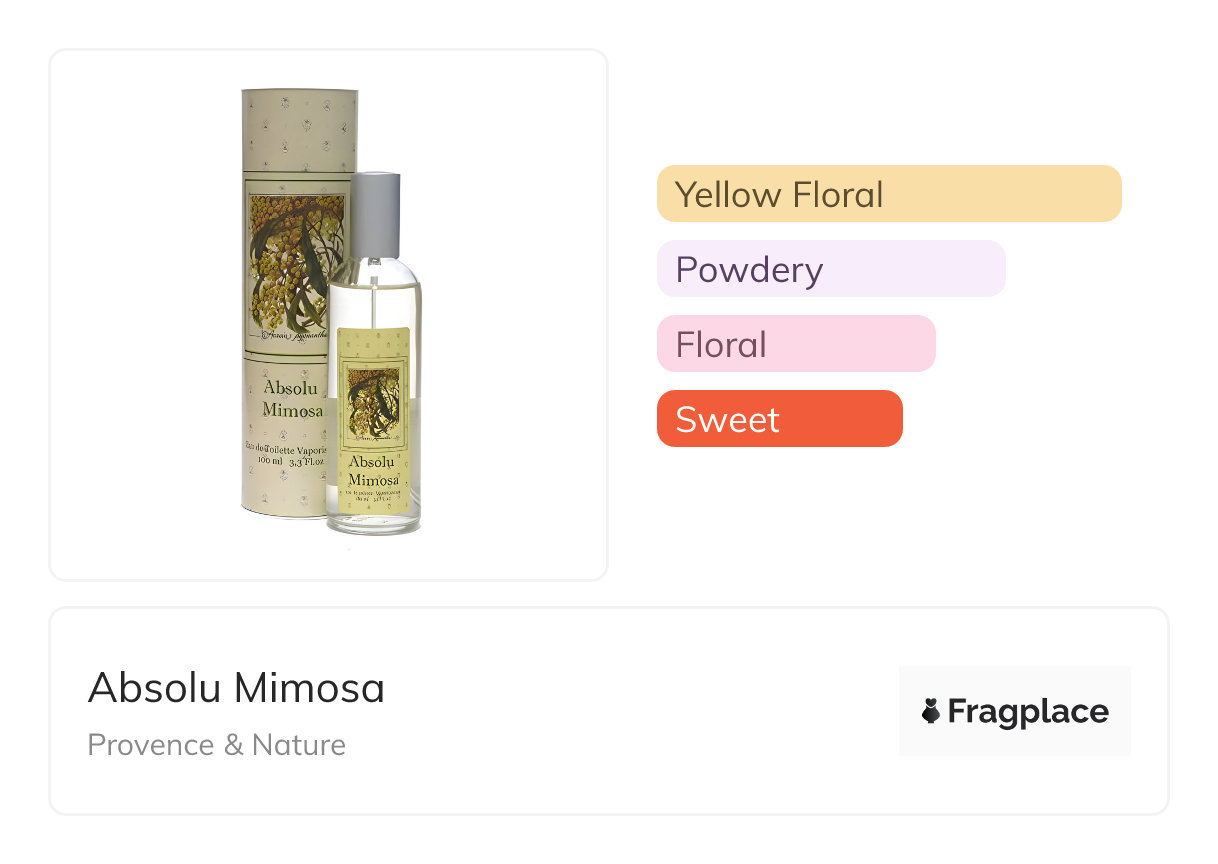Open the Absolu Mimosa product title
This screenshot has height=864, width=1218.
(236, 688)
